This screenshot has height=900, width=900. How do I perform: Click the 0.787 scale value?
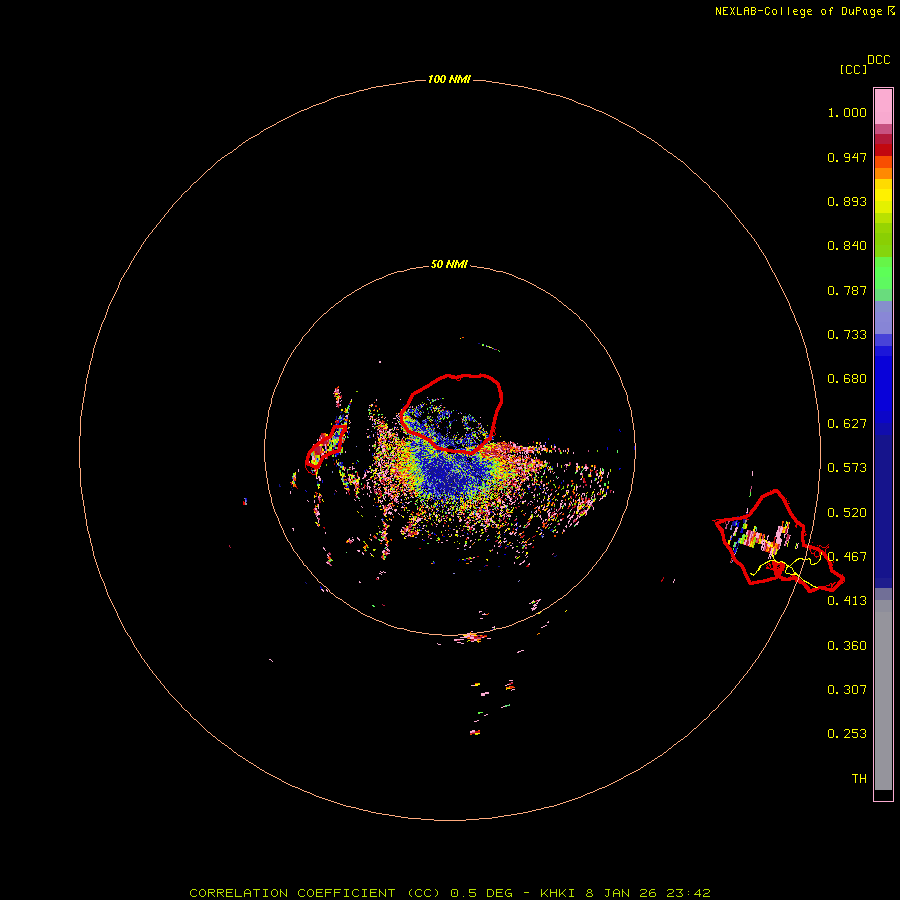click(x=847, y=290)
